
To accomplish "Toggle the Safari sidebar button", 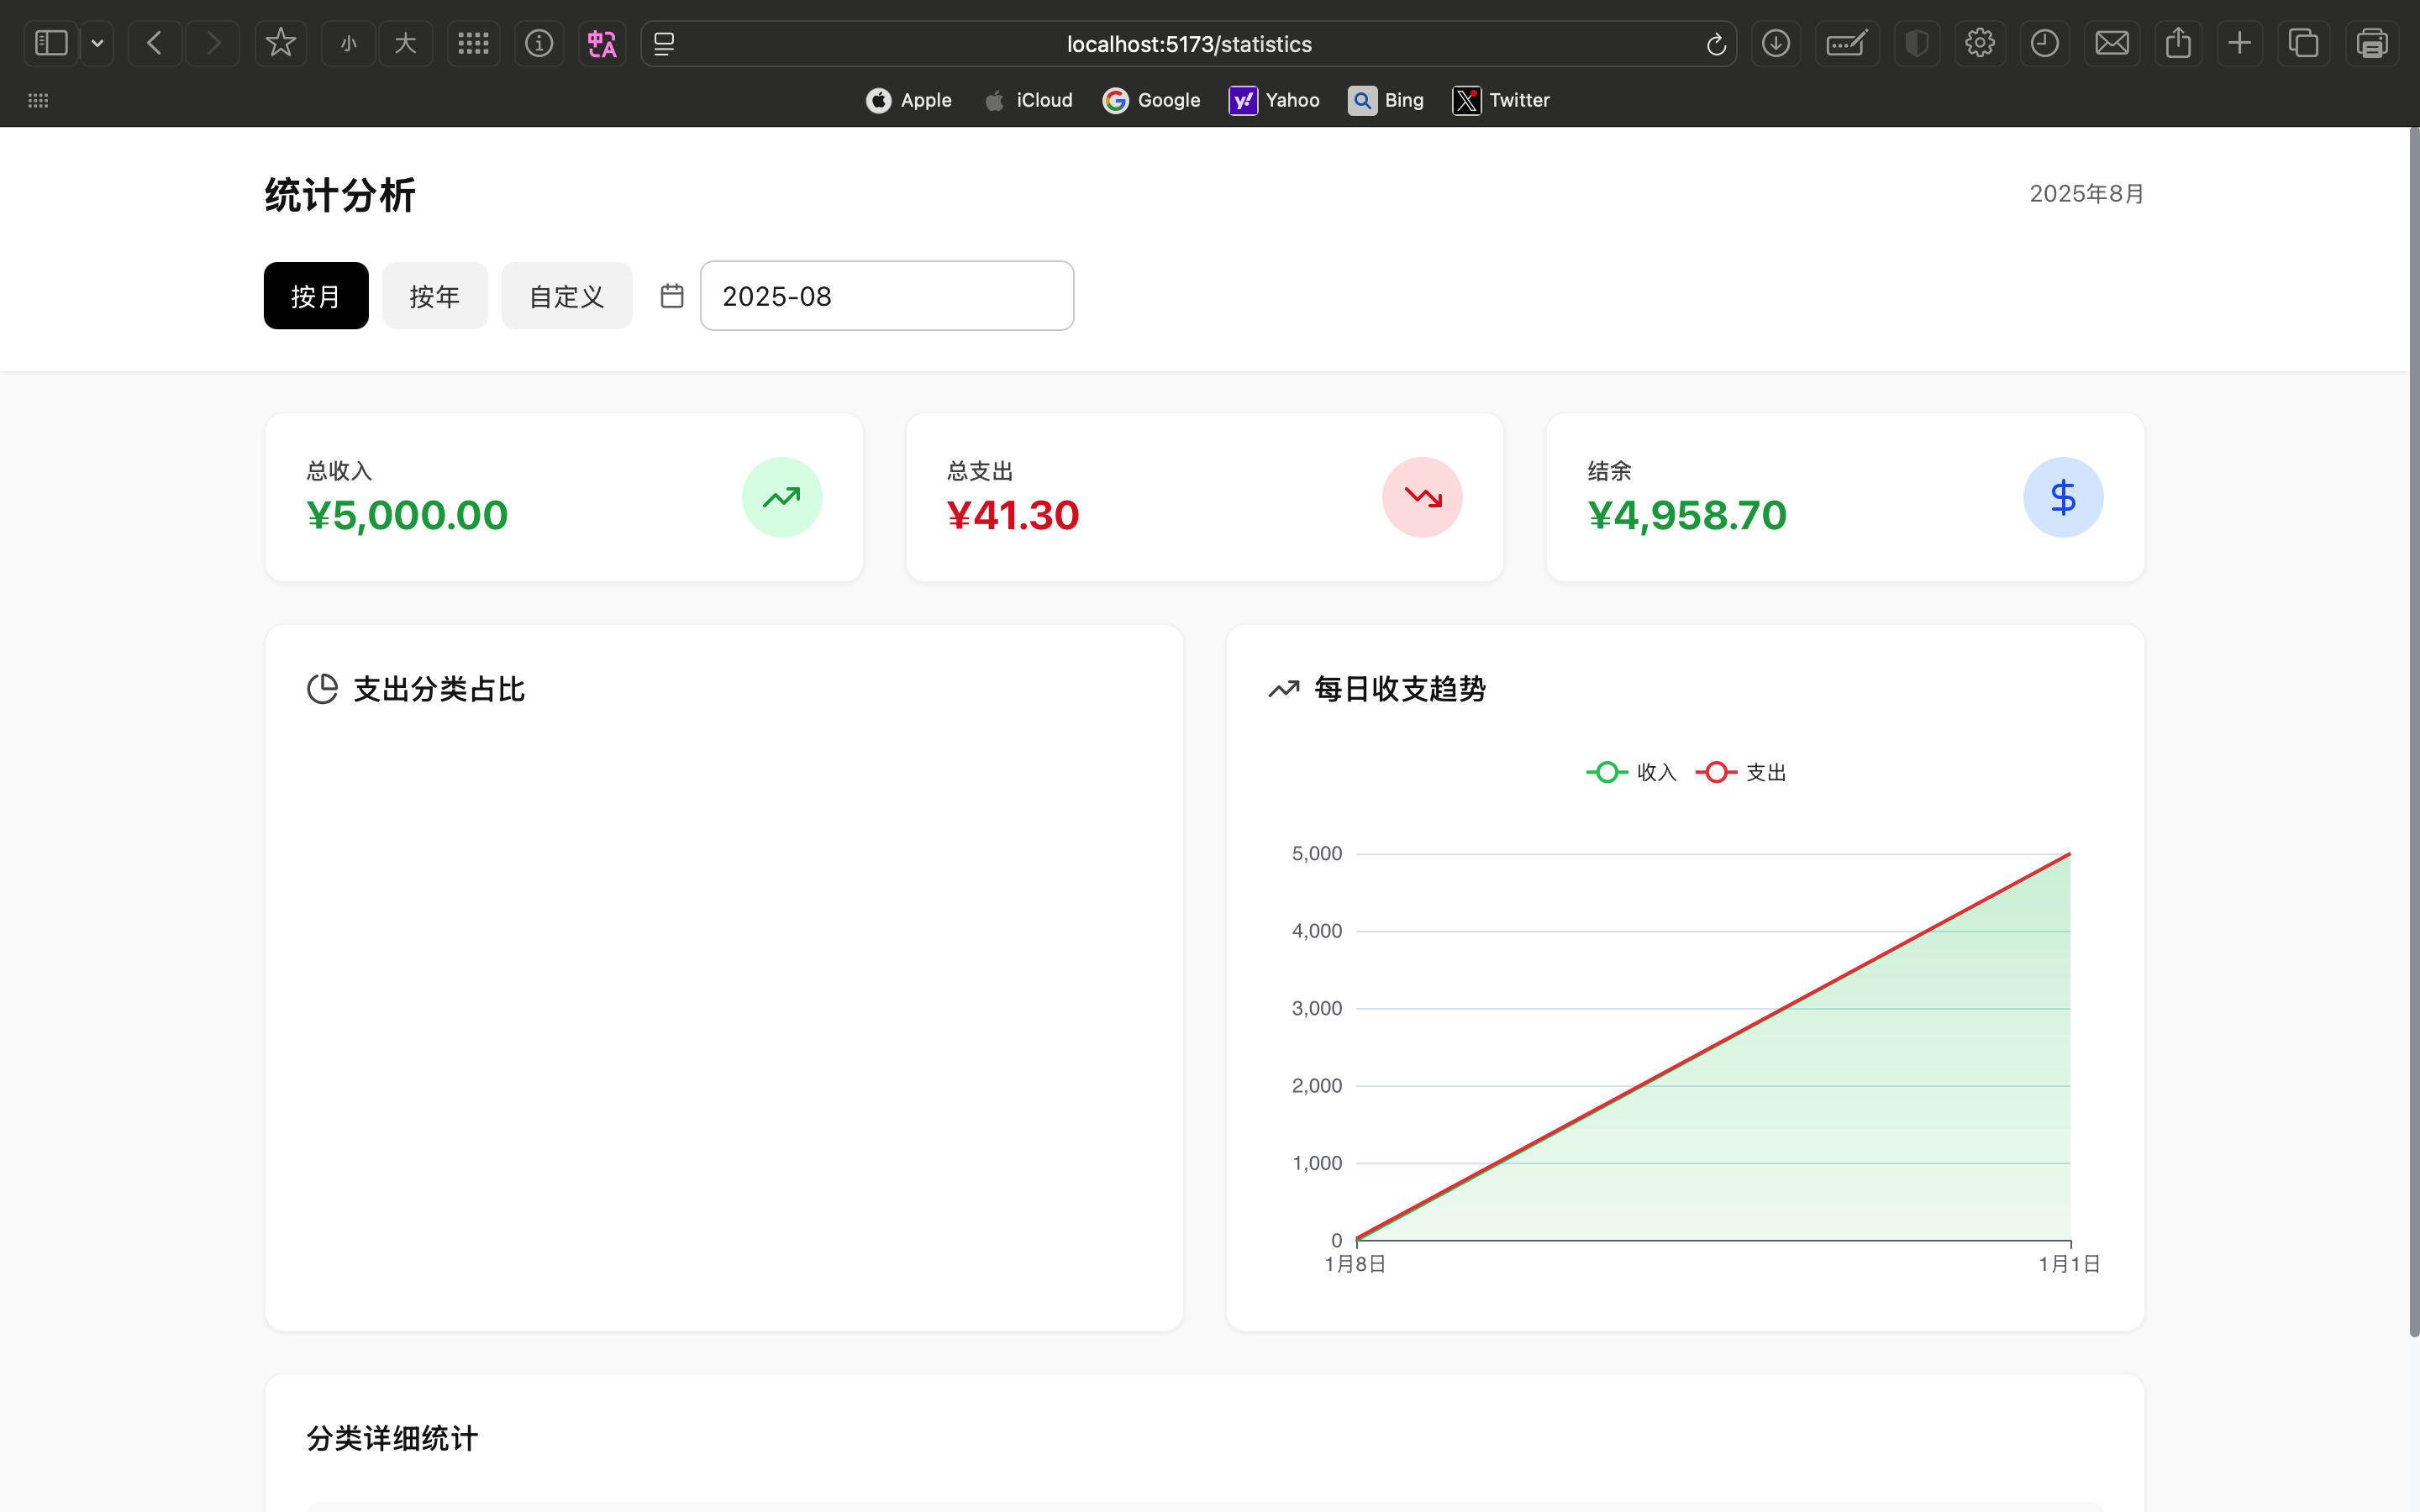I will click(x=51, y=43).
